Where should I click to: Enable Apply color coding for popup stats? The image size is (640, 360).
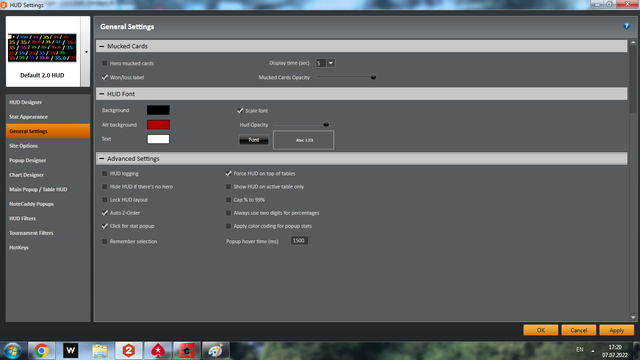[229, 226]
